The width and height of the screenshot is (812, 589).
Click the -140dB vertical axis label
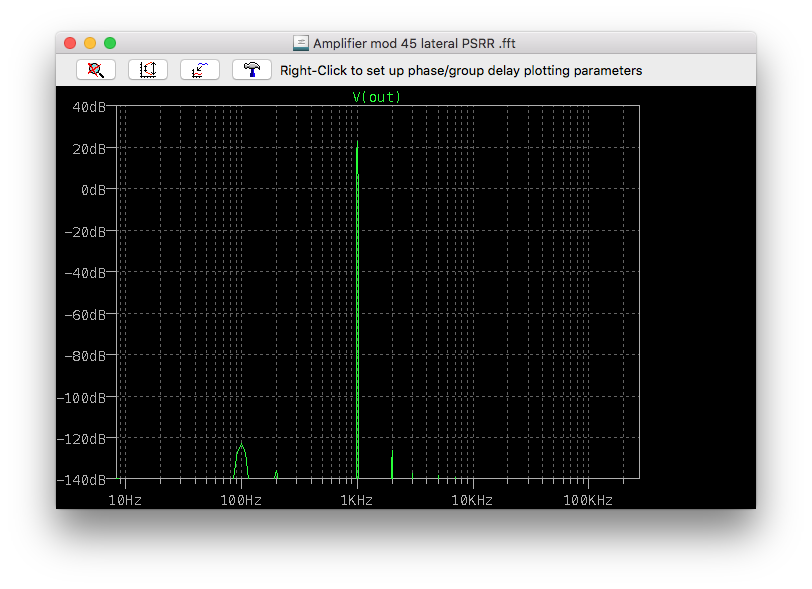[81, 480]
